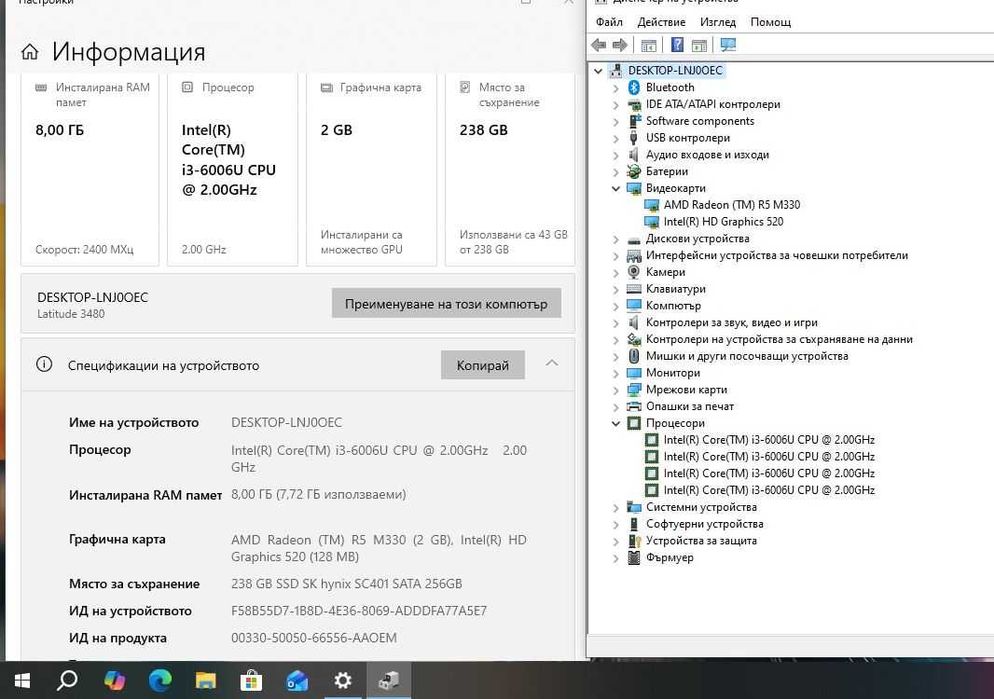994x699 pixels.
Task: Click the ИД на продукта value 00330-50050-66556-AAOEM
Action: click(314, 638)
